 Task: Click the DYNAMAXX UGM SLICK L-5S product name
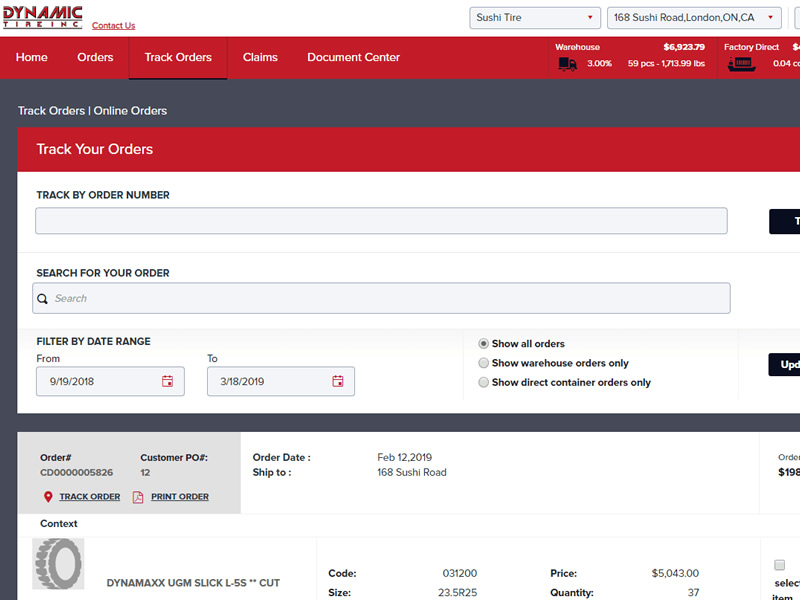pyautogui.click(x=193, y=583)
